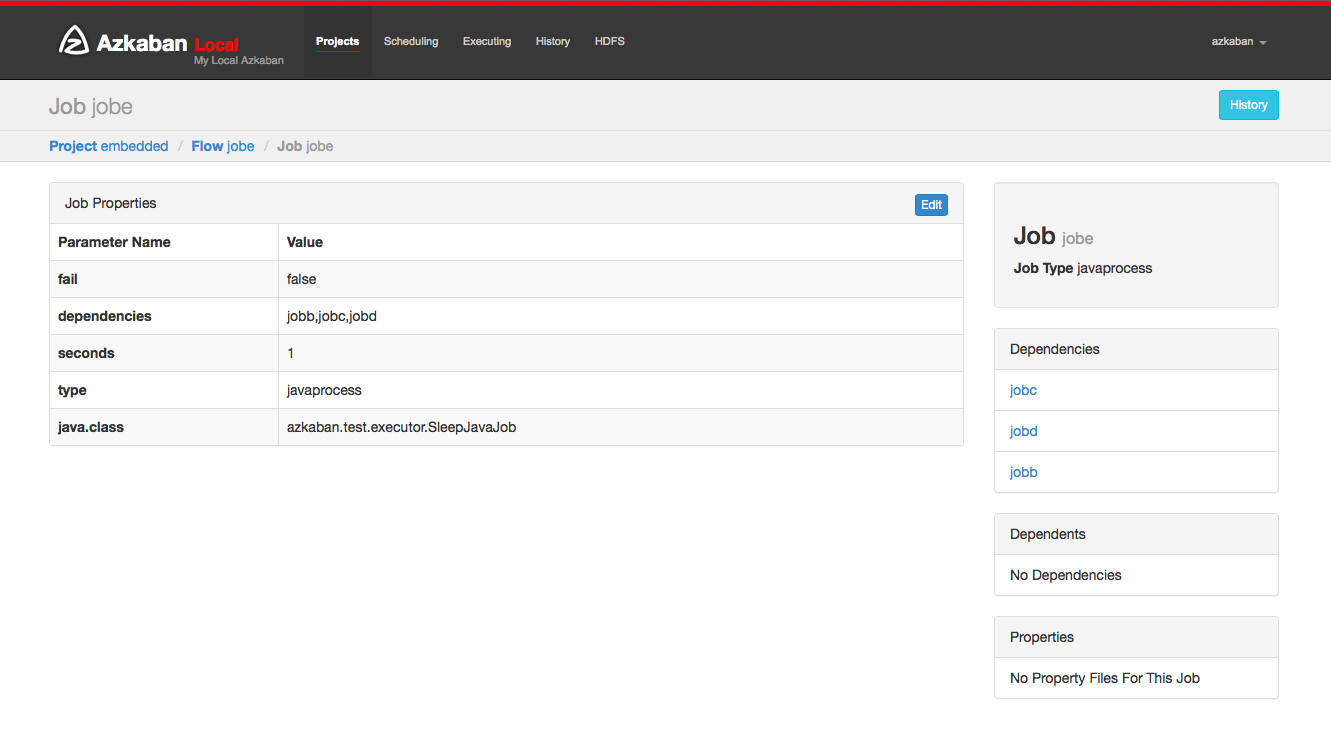Open the jobb dependency link
The height and width of the screenshot is (754, 1331).
pos(1024,472)
